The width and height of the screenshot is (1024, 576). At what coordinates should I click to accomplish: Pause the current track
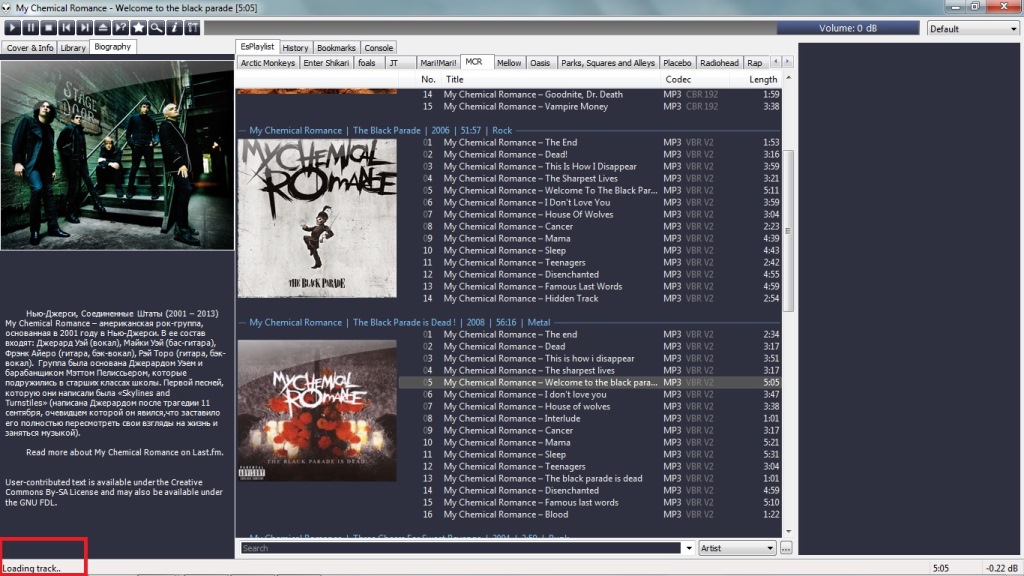(x=31, y=27)
